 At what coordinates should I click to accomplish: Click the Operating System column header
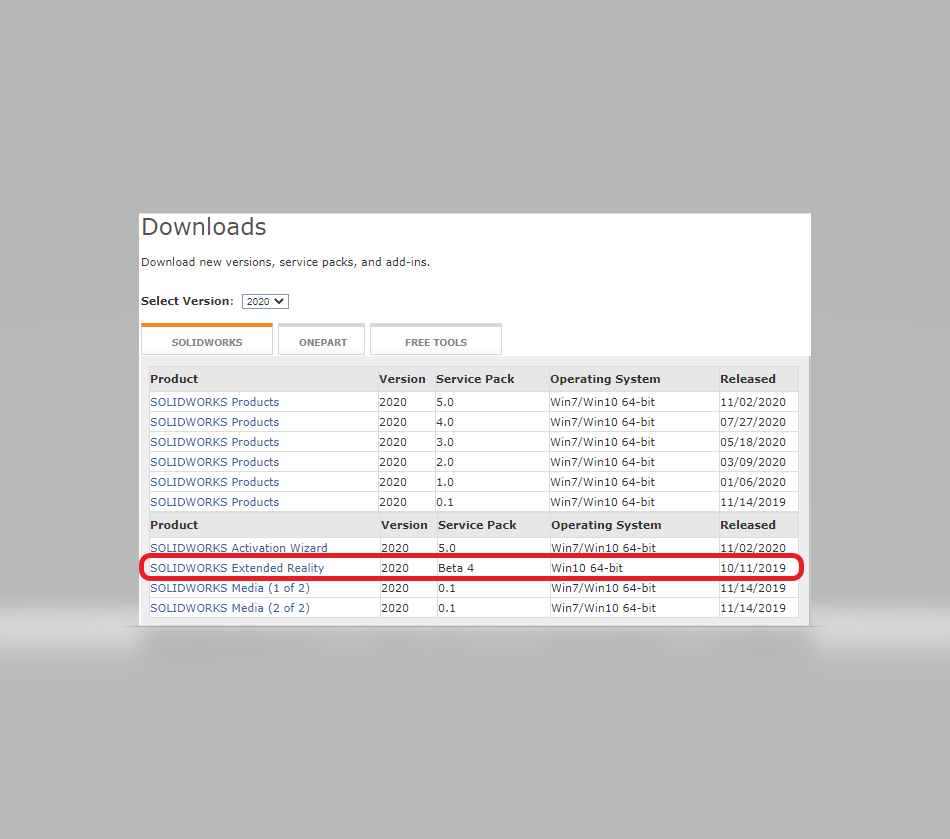(605, 378)
